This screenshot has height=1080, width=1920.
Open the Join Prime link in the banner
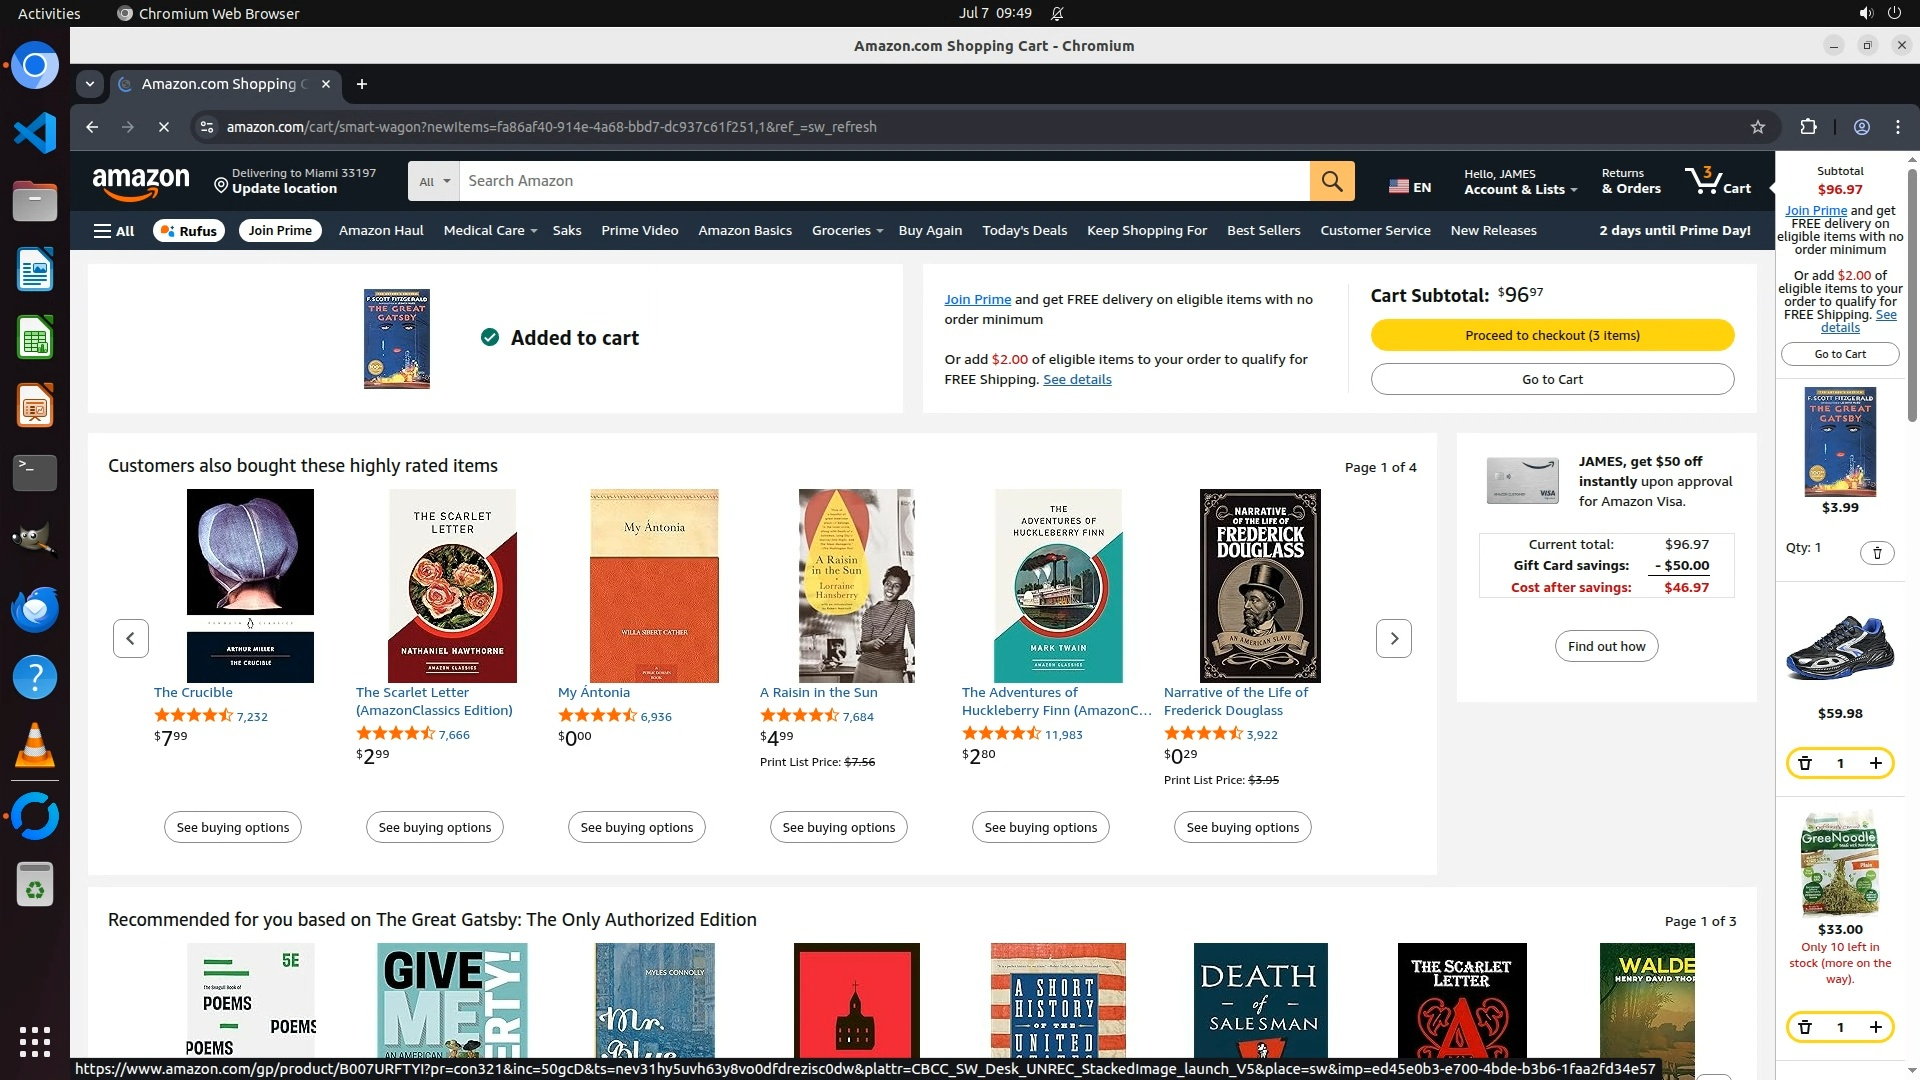coord(977,299)
